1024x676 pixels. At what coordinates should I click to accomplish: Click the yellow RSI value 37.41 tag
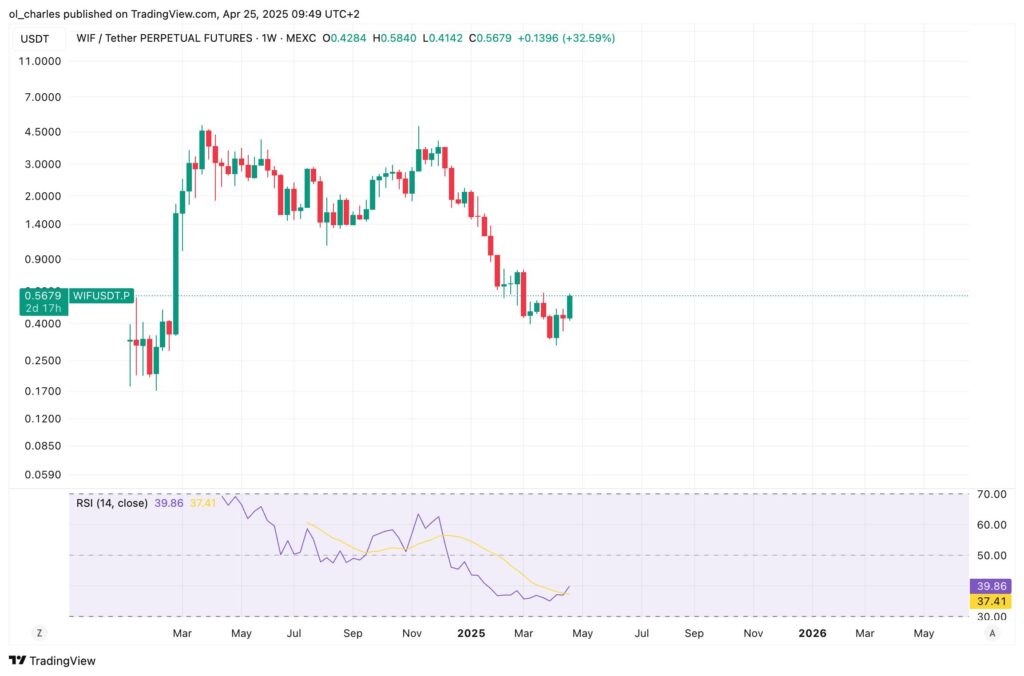pyautogui.click(x=991, y=601)
